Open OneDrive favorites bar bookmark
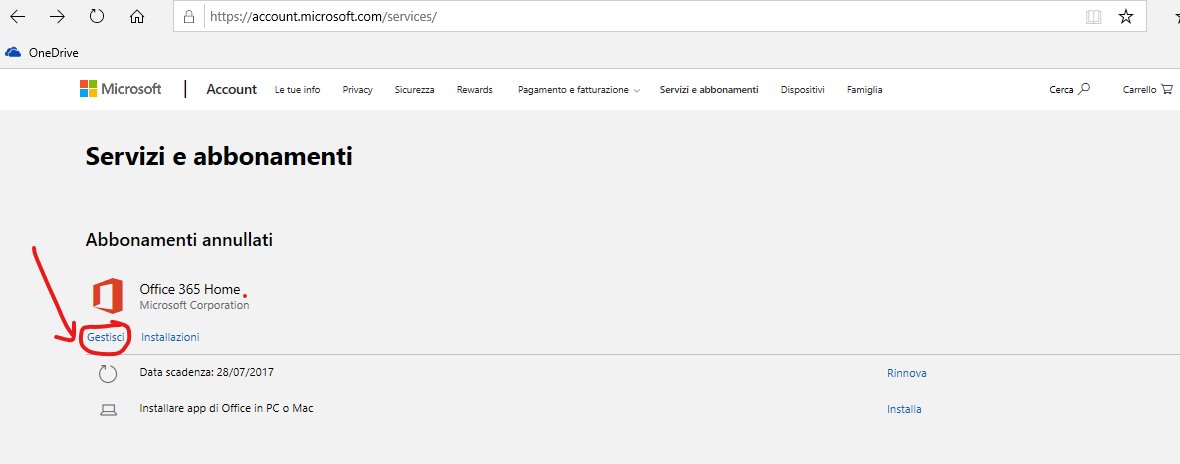The height and width of the screenshot is (464, 1180). (x=42, y=53)
